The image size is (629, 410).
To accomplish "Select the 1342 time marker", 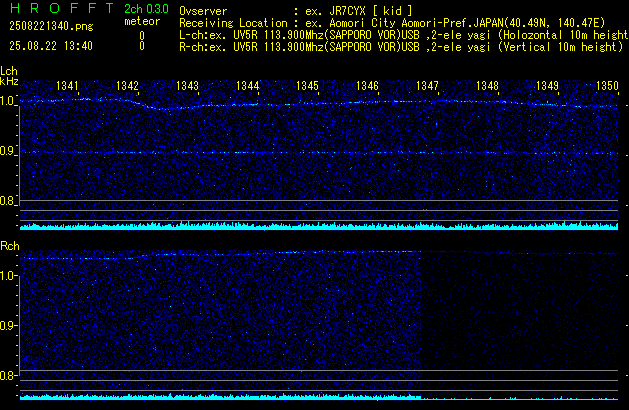I will pos(127,86).
